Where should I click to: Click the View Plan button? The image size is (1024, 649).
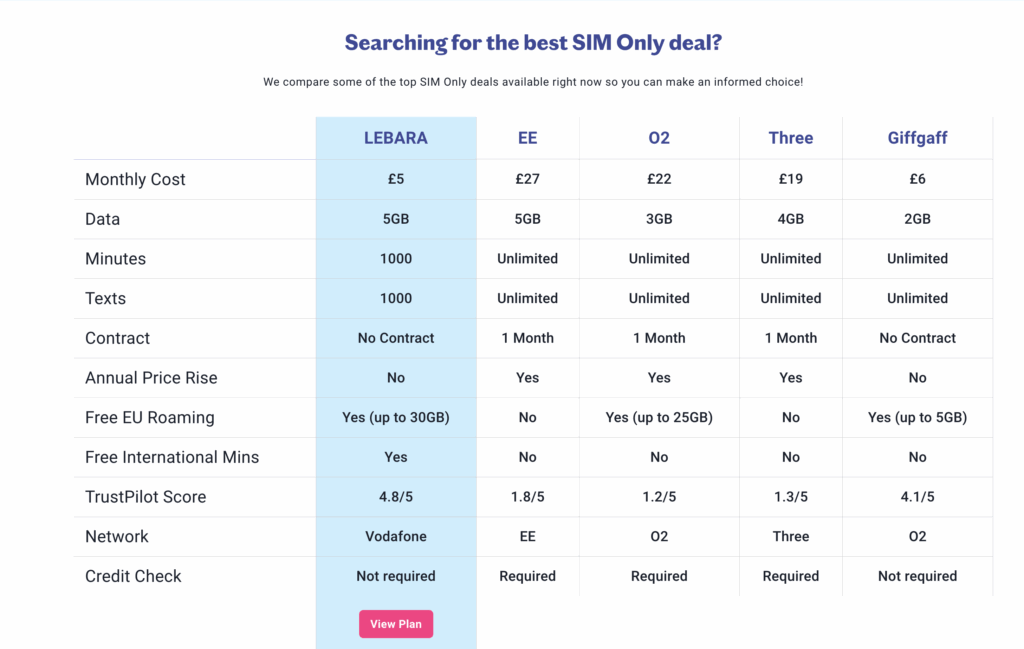pyautogui.click(x=396, y=624)
